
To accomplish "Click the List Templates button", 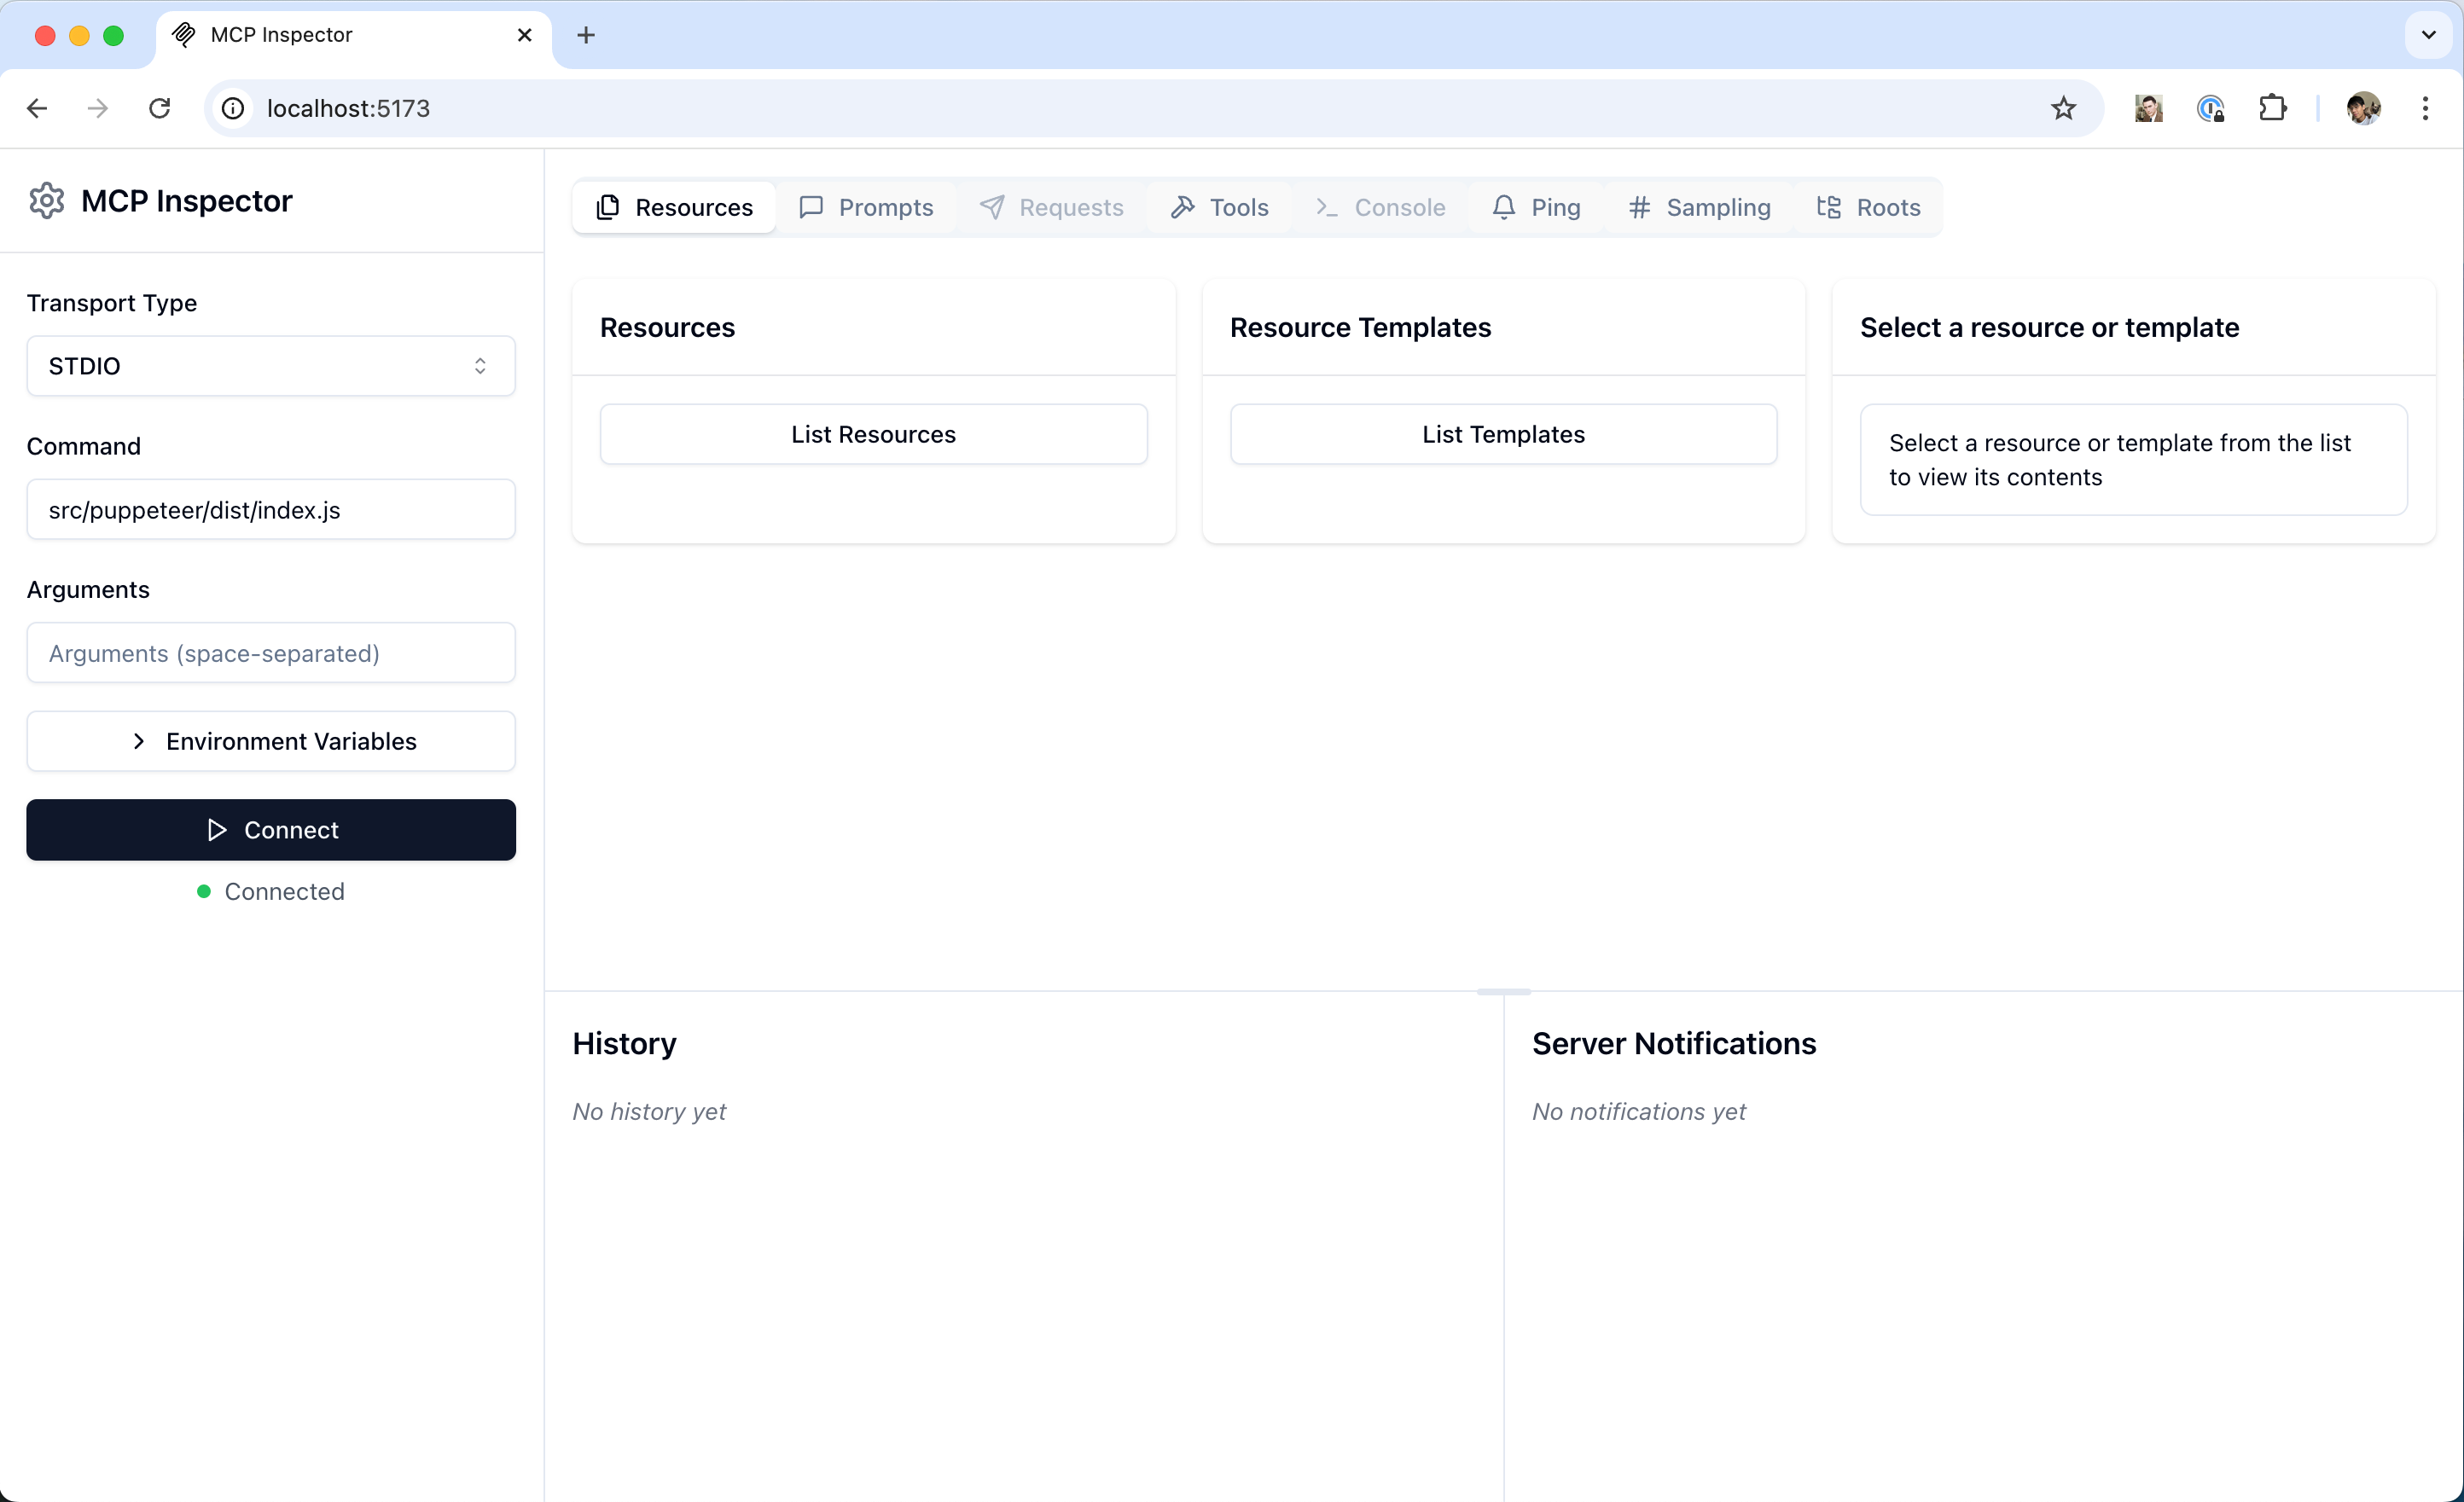I will tap(1503, 432).
